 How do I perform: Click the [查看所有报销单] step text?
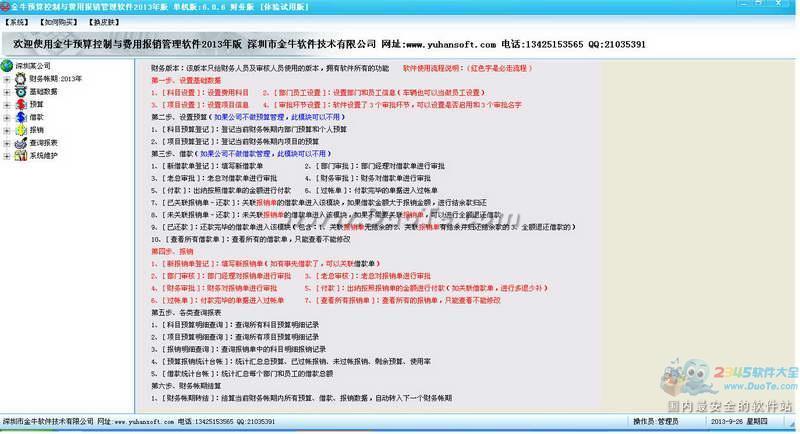[403, 300]
